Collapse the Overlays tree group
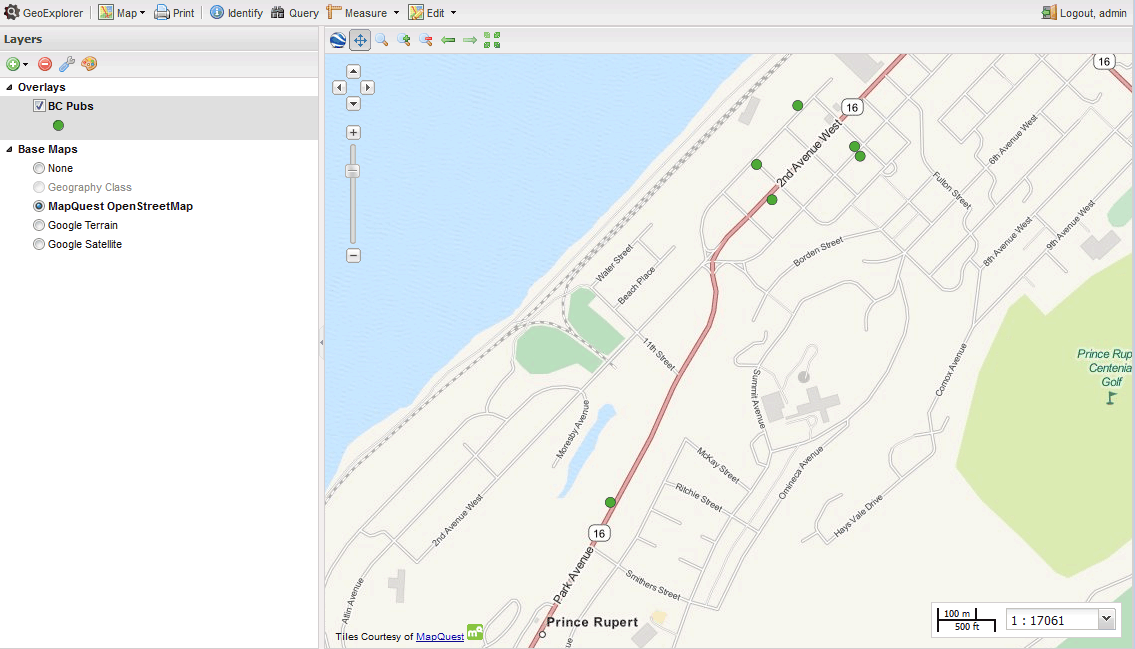The height and width of the screenshot is (649, 1135). tap(9, 88)
